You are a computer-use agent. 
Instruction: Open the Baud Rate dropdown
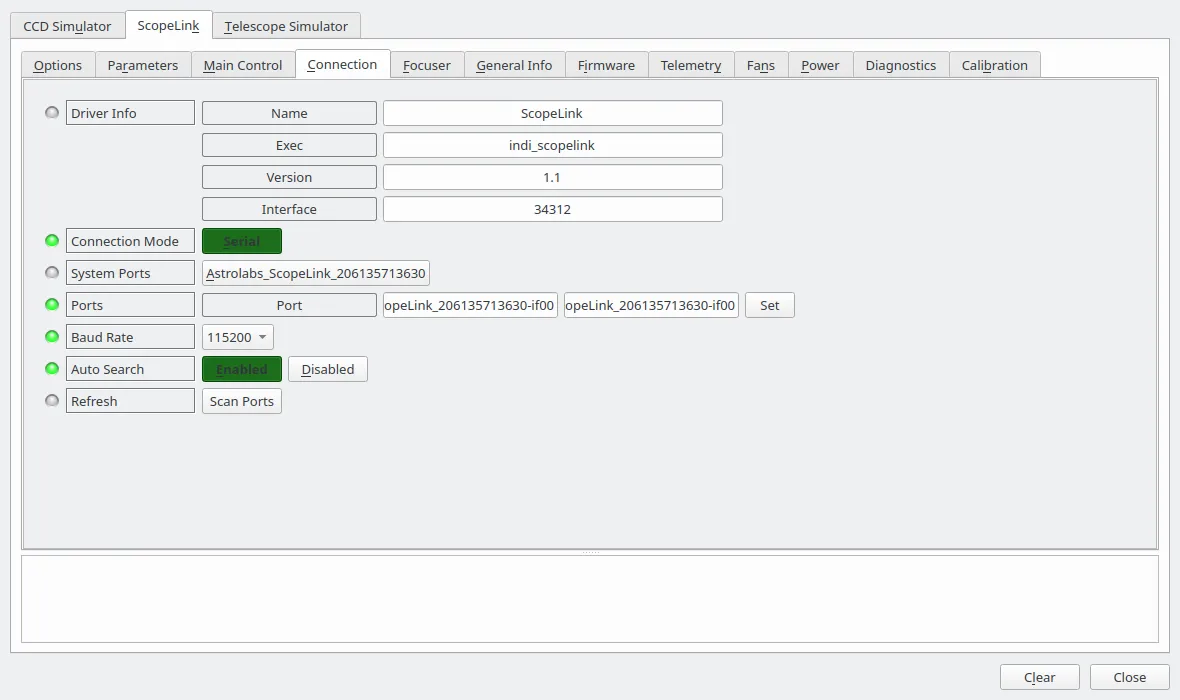pos(237,337)
